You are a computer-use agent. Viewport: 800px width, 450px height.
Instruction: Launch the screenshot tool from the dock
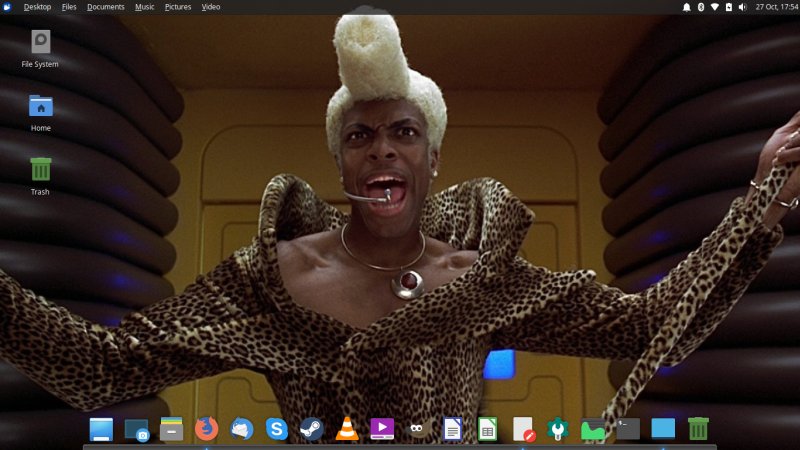point(136,430)
